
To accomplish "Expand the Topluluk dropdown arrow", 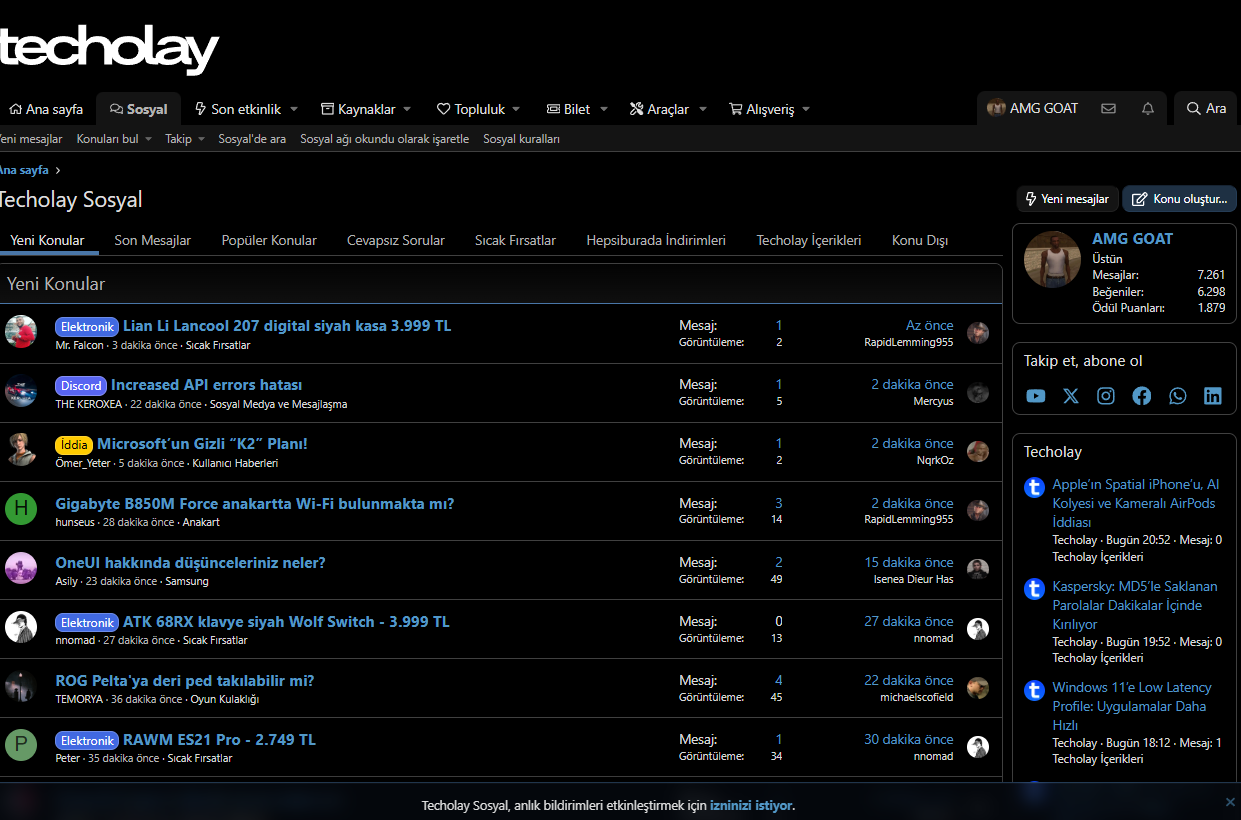I will click(517, 109).
